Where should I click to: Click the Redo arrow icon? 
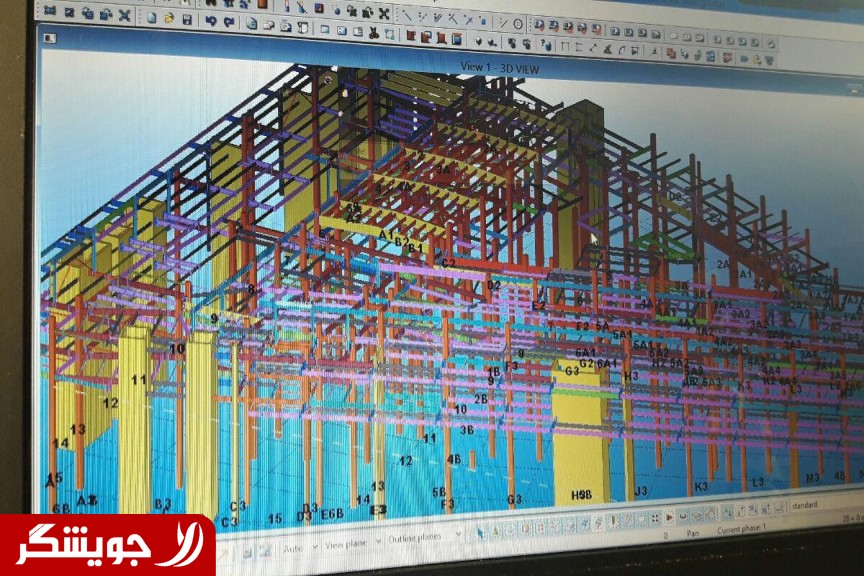(229, 21)
